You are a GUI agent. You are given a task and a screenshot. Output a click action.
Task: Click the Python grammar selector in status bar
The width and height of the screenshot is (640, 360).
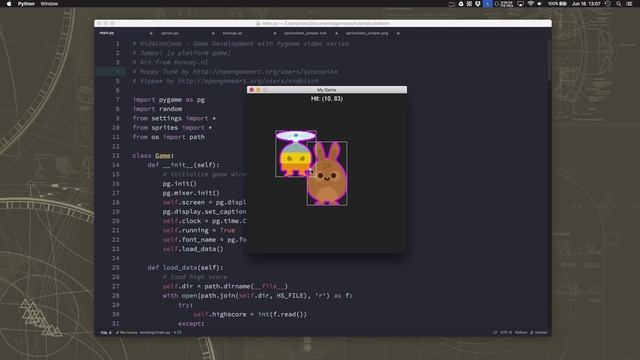pyautogui.click(x=521, y=333)
